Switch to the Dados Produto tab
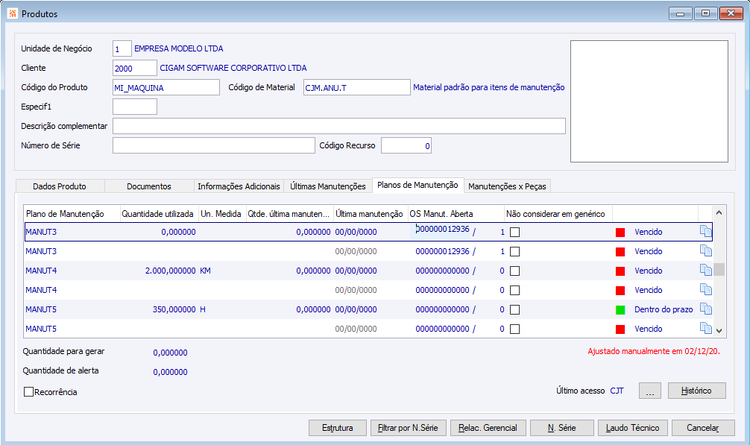 (x=60, y=186)
